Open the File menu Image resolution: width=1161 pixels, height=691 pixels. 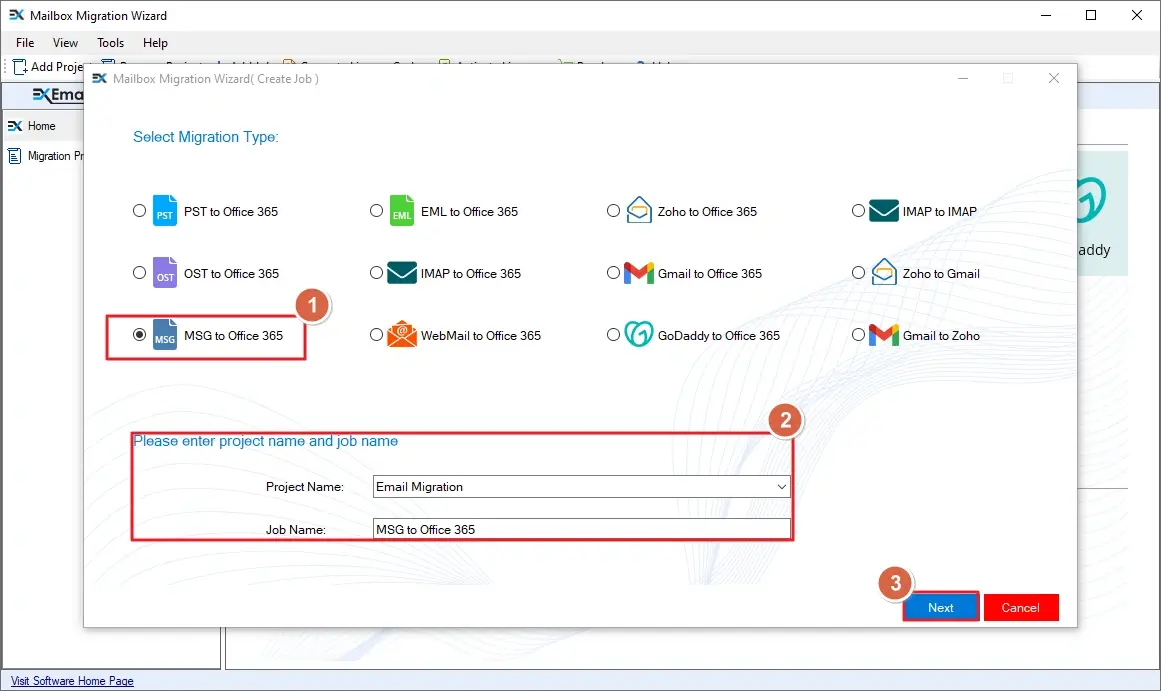pyautogui.click(x=23, y=43)
